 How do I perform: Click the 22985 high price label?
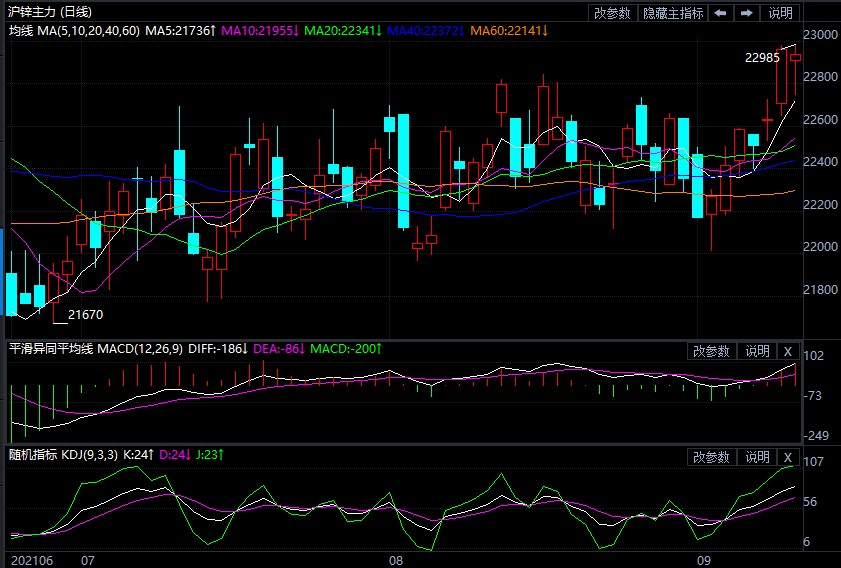[762, 57]
